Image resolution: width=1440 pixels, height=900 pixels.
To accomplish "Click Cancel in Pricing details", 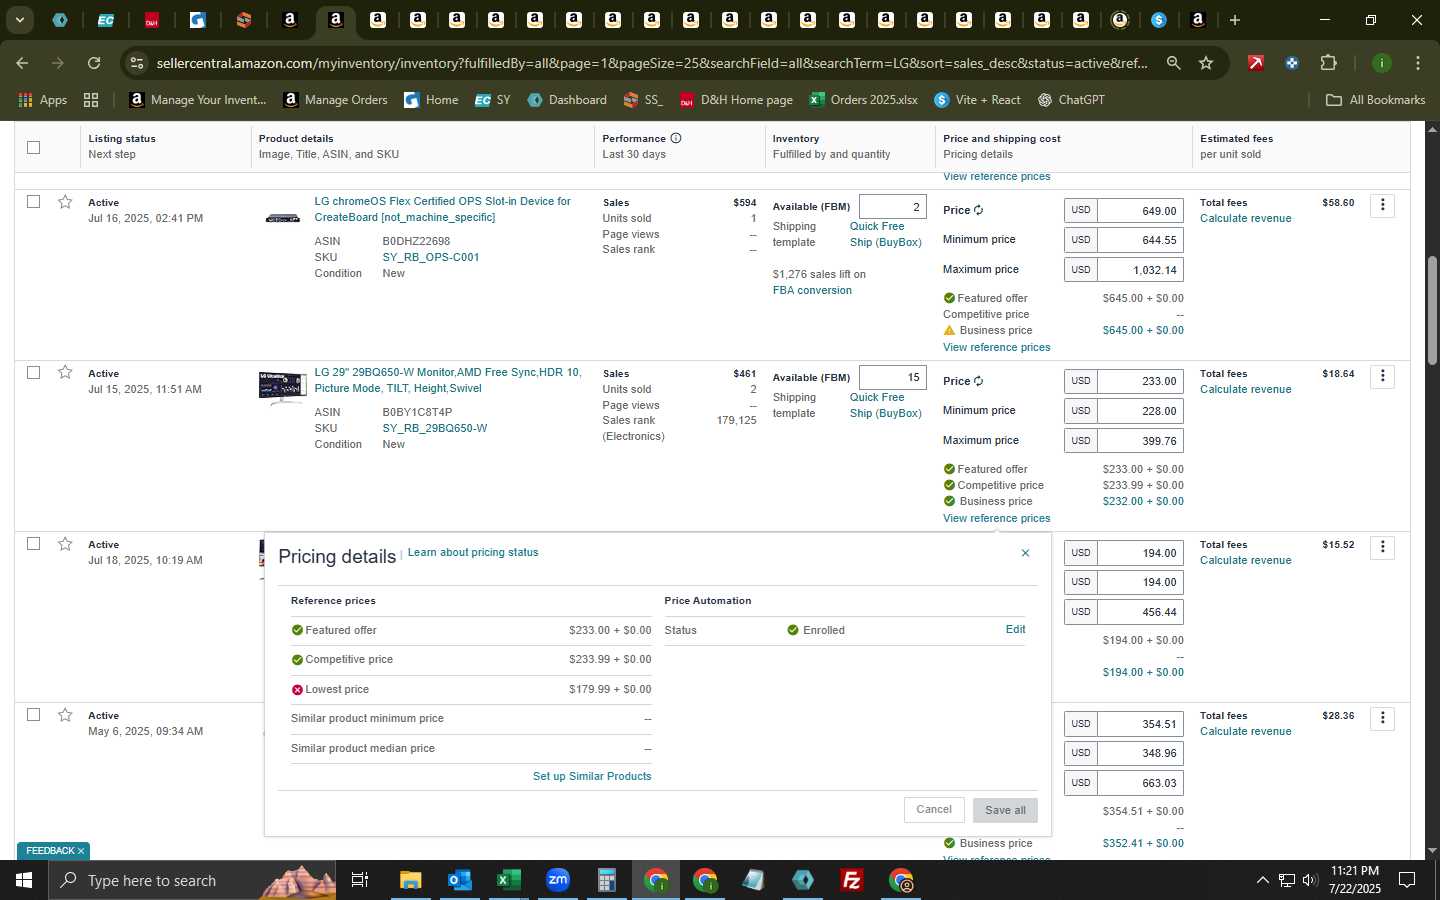I will click(934, 809).
